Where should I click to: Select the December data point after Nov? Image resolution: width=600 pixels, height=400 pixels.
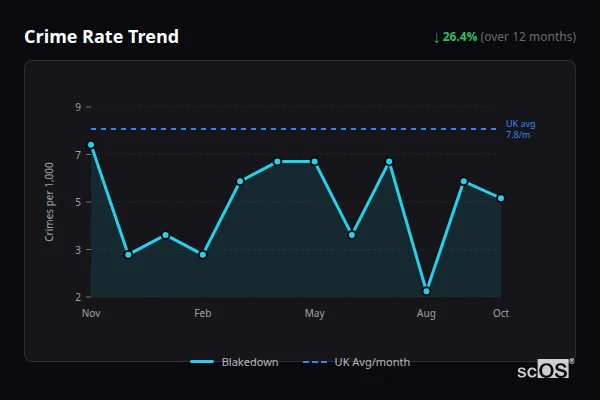pyautogui.click(x=128, y=255)
